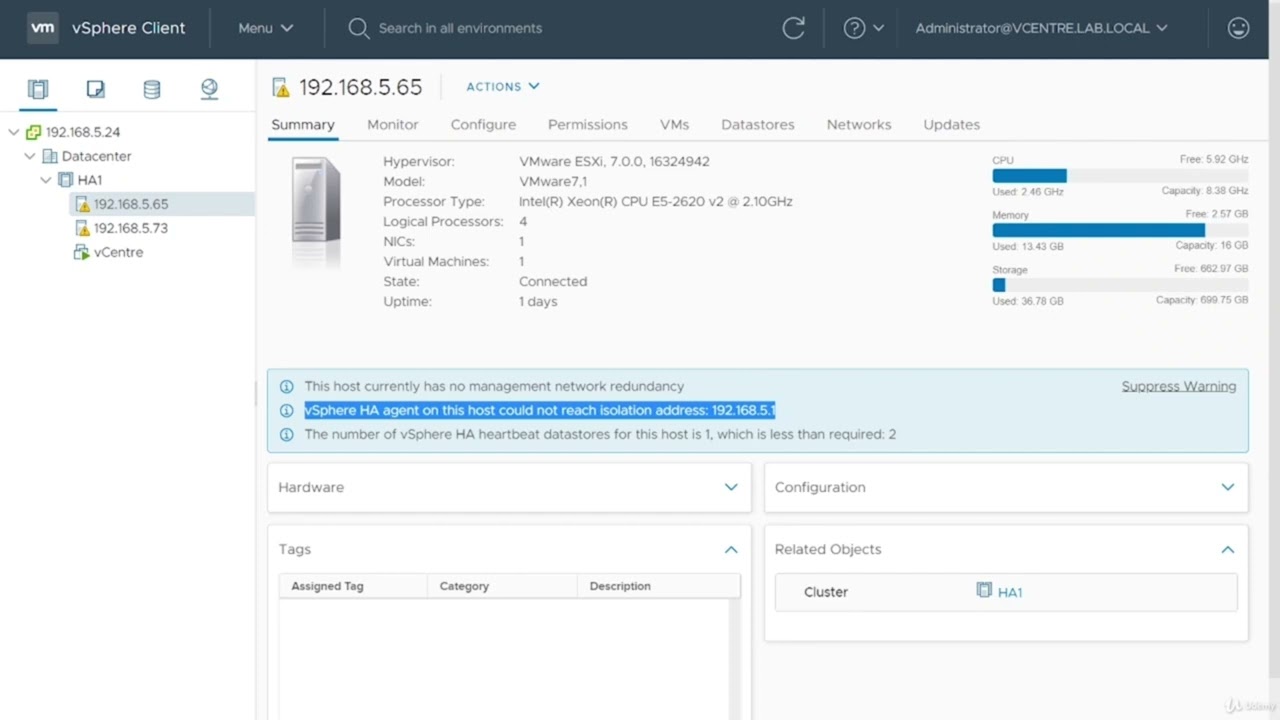Switch to the Configure tab

[483, 125]
